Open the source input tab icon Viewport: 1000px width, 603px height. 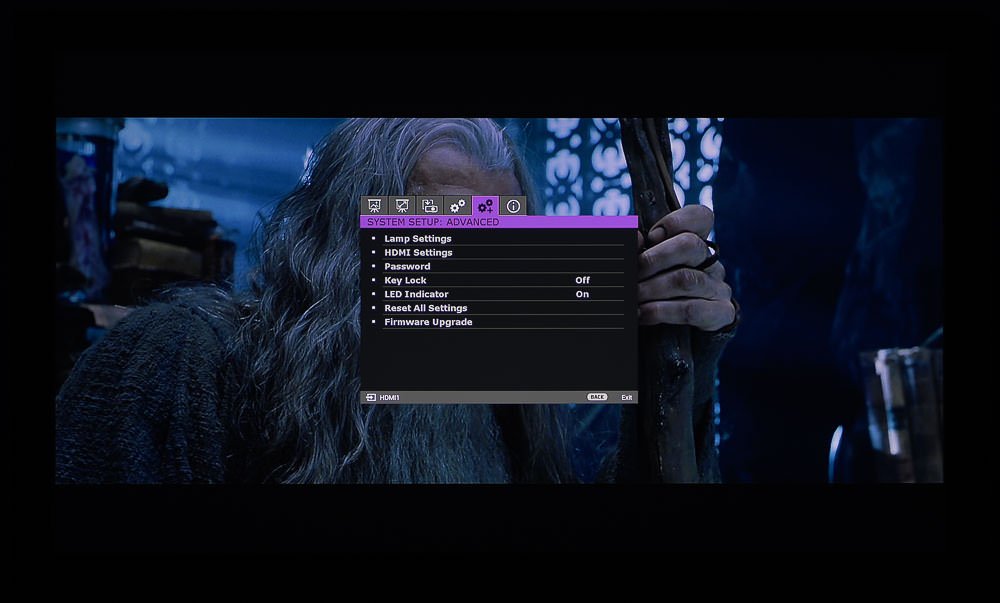(430, 206)
